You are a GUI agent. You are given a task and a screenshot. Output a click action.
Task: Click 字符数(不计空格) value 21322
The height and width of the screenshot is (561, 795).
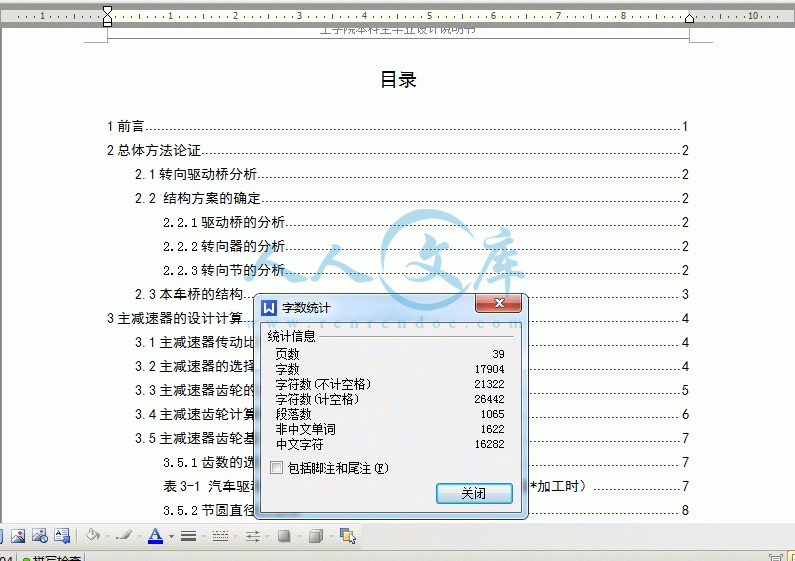[x=490, y=384]
